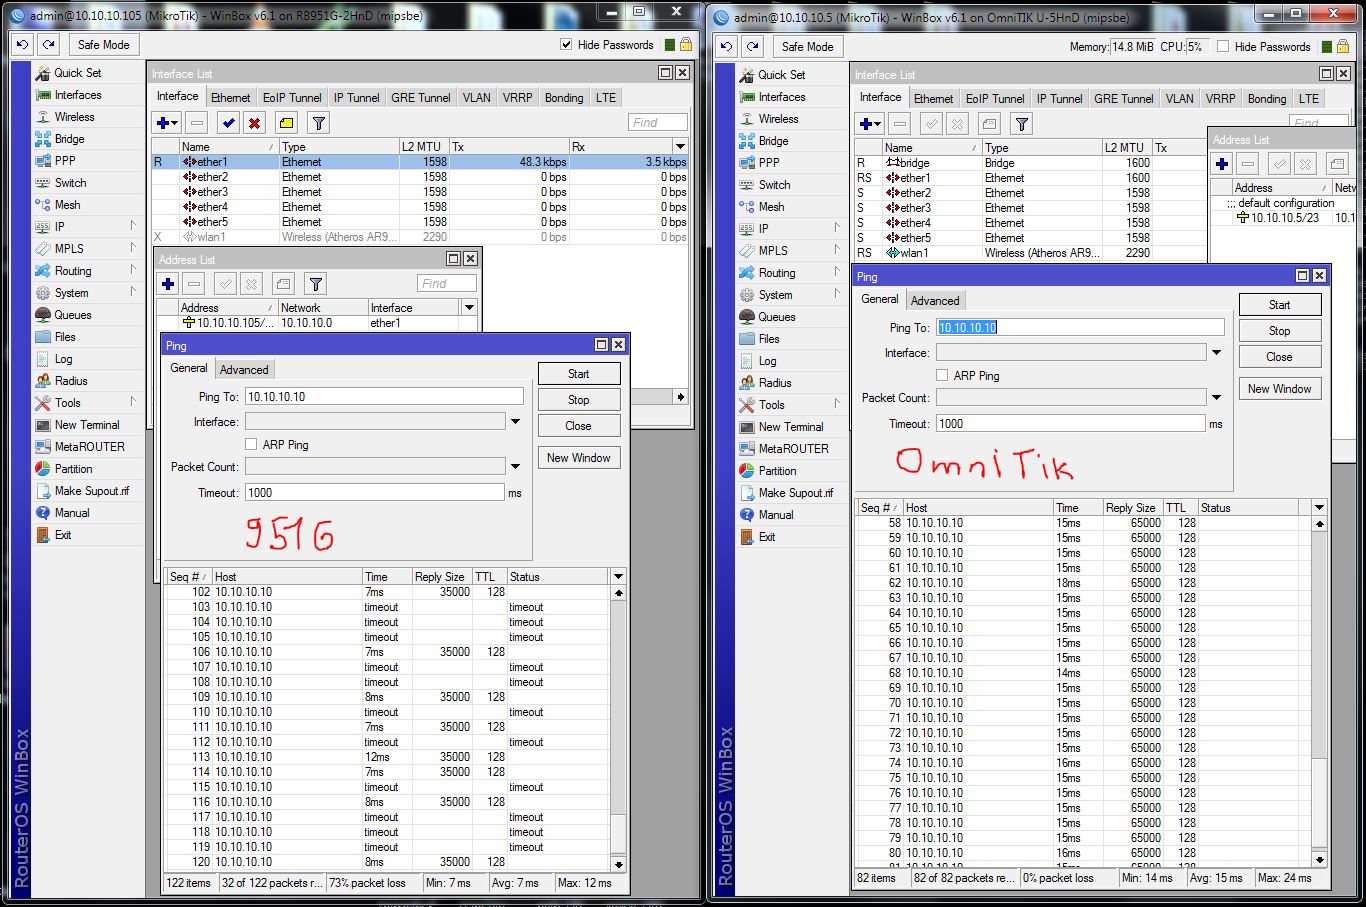This screenshot has height=907, width=1366.
Task: Click the undo arrow in left WinBox toolbar
Action: [x=22, y=45]
